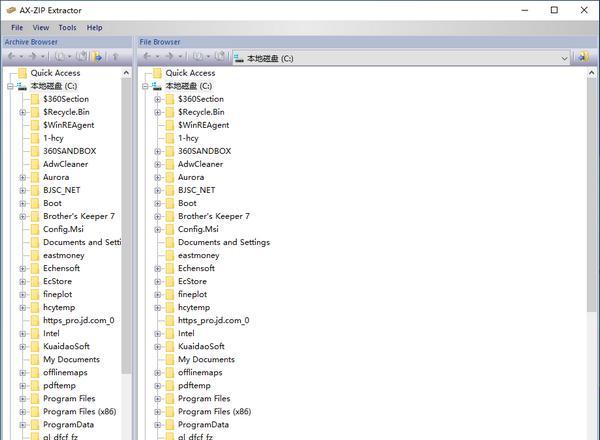Click the eastmoney folder icon in Archive Browser

(35, 255)
